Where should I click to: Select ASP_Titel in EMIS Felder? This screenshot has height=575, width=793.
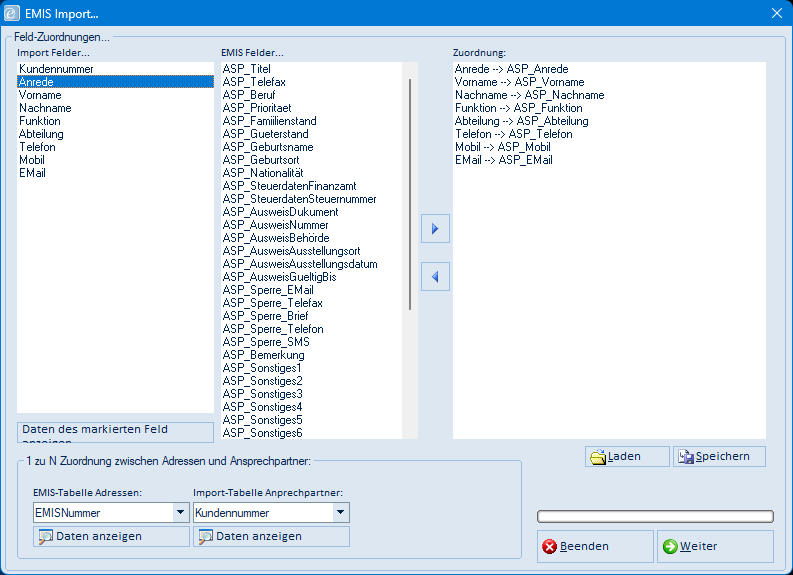click(312, 69)
